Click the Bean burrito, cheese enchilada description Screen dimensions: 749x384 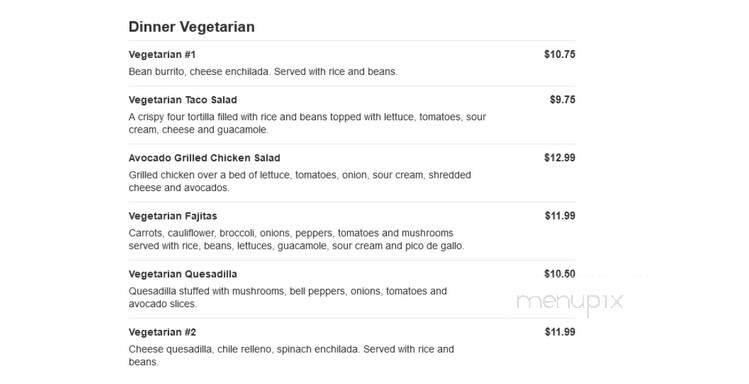(263, 72)
